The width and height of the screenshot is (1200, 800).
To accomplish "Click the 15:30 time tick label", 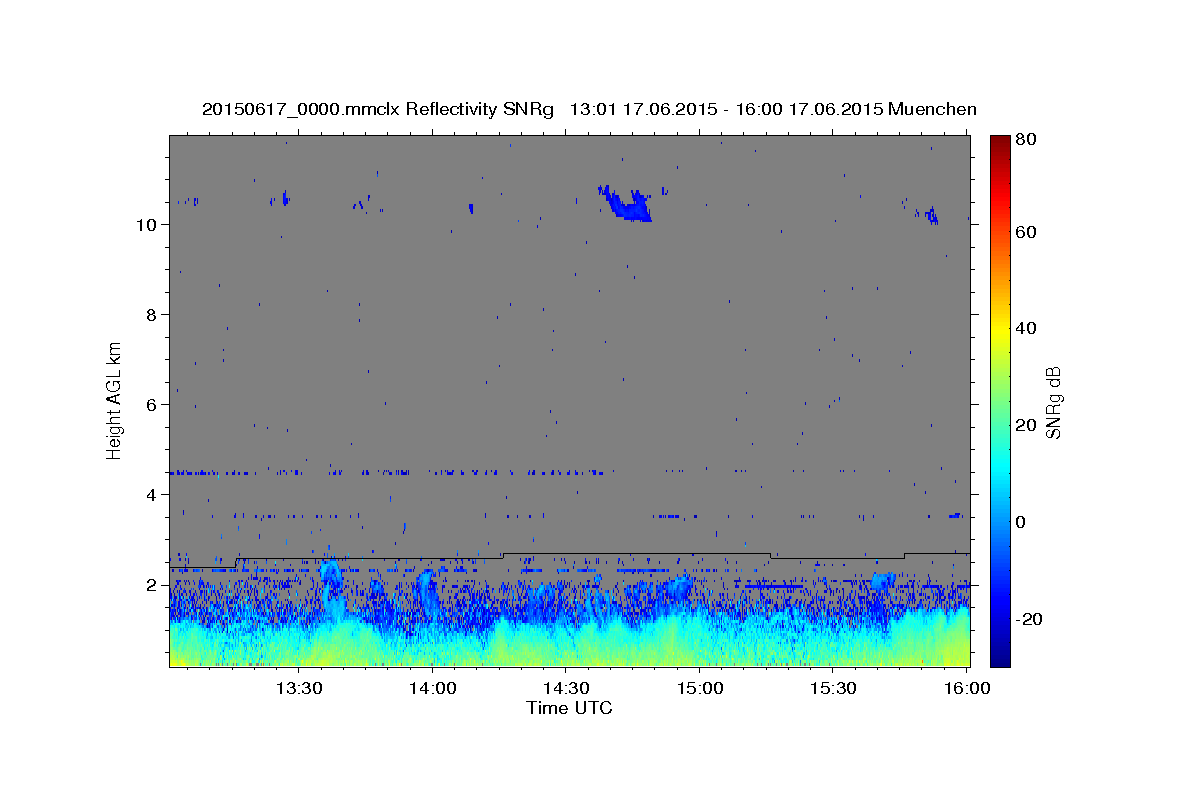I will [833, 689].
